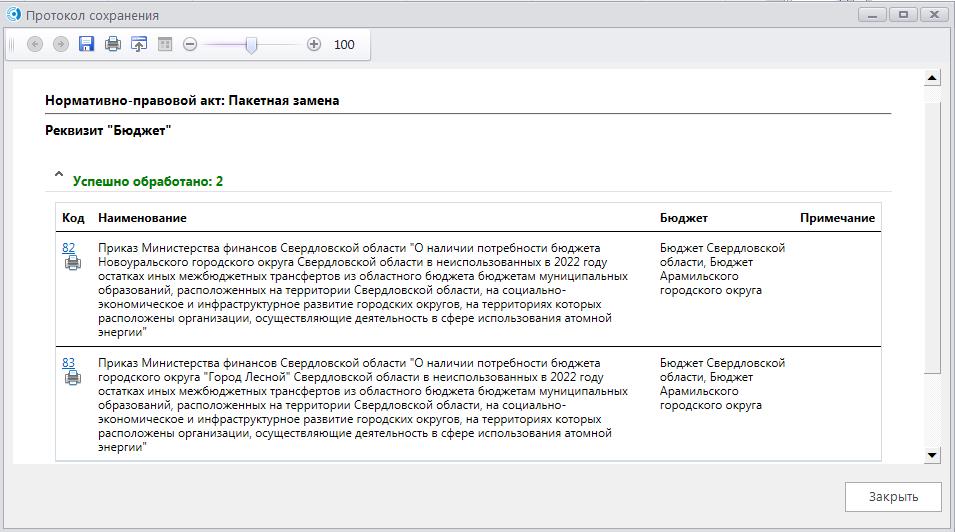This screenshot has height=532, width=955.
Task: Zoom in with the plus icon
Action: [314, 44]
